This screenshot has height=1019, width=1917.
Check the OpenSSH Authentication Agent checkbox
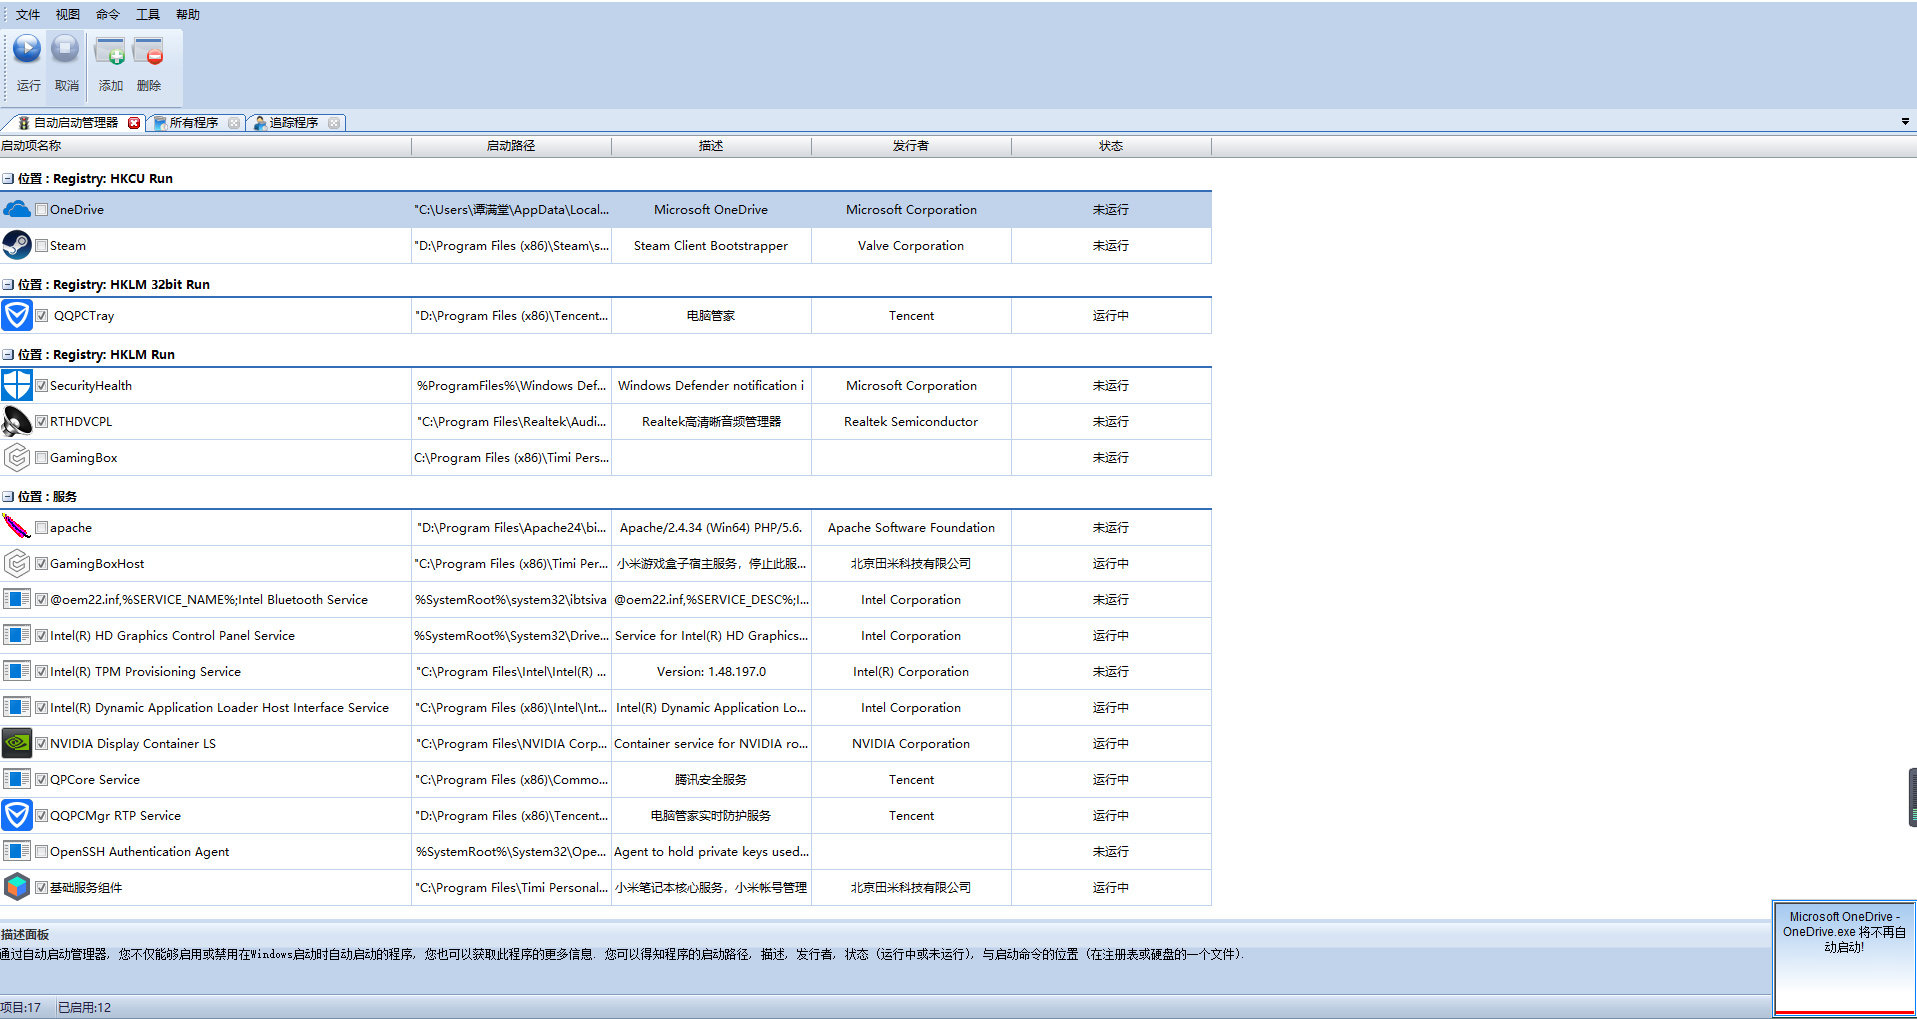[42, 852]
